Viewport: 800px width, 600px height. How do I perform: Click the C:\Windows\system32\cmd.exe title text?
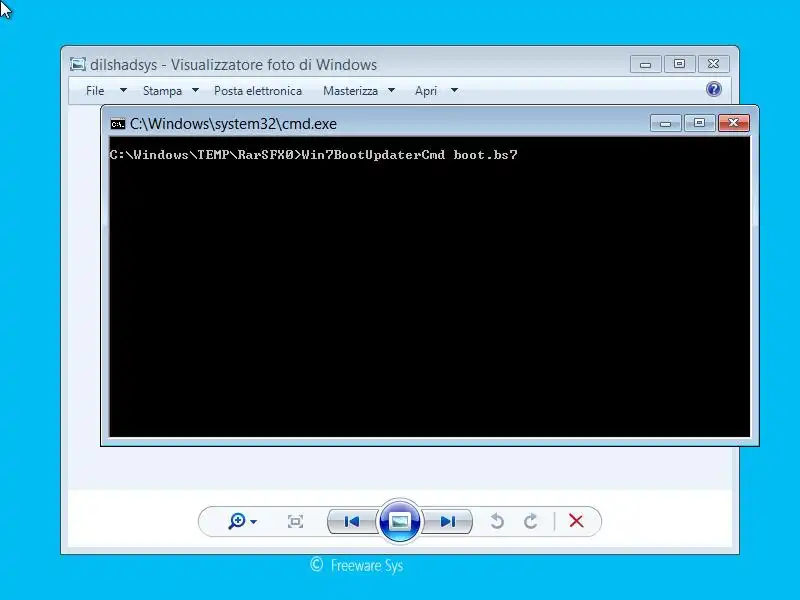pyautogui.click(x=233, y=124)
